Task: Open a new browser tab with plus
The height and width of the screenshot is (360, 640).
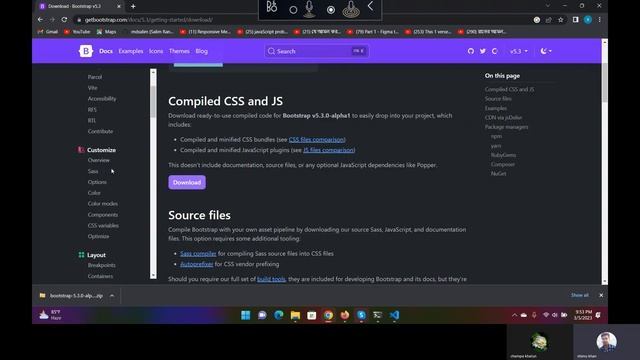Action: point(133,6)
